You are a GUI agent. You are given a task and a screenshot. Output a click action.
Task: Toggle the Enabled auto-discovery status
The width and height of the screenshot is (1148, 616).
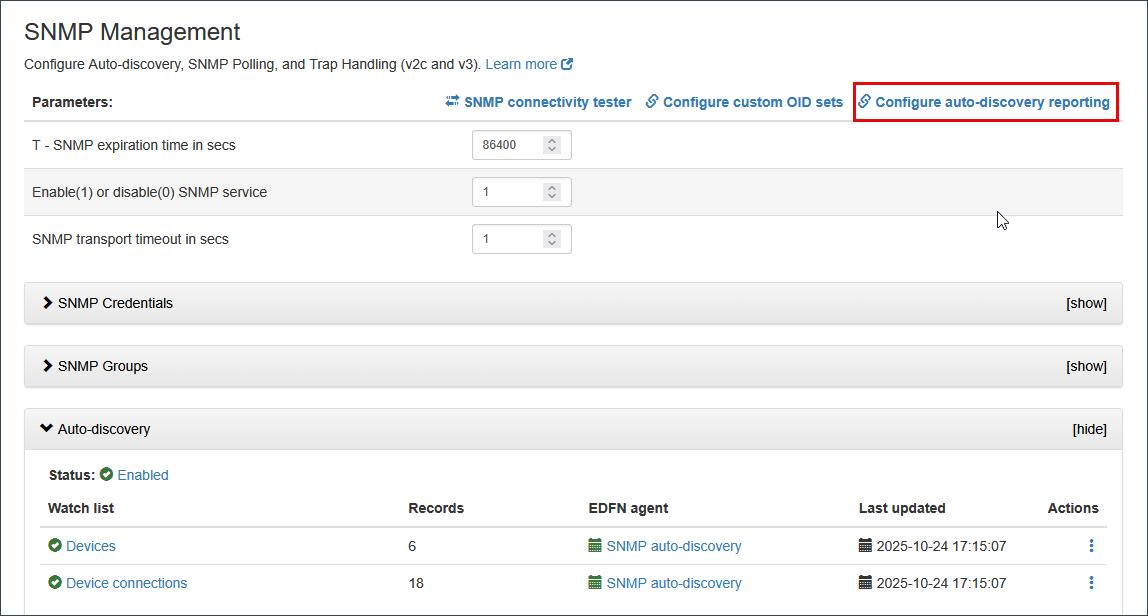142,475
